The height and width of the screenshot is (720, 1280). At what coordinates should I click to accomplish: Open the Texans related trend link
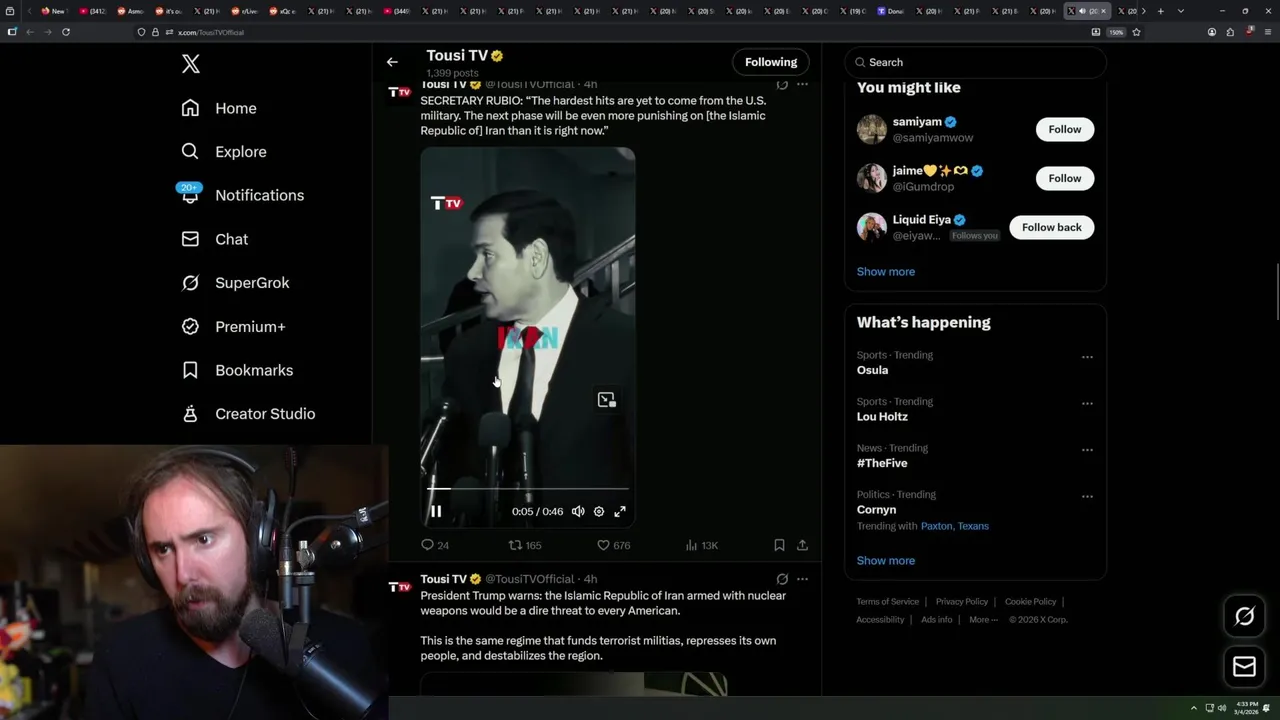pos(972,526)
